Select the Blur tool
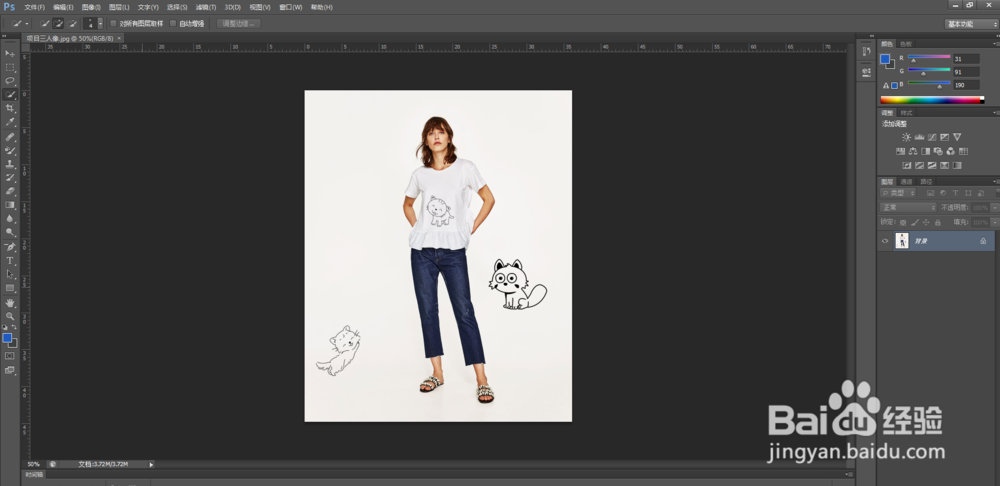The height and width of the screenshot is (486, 1000). [x=10, y=219]
